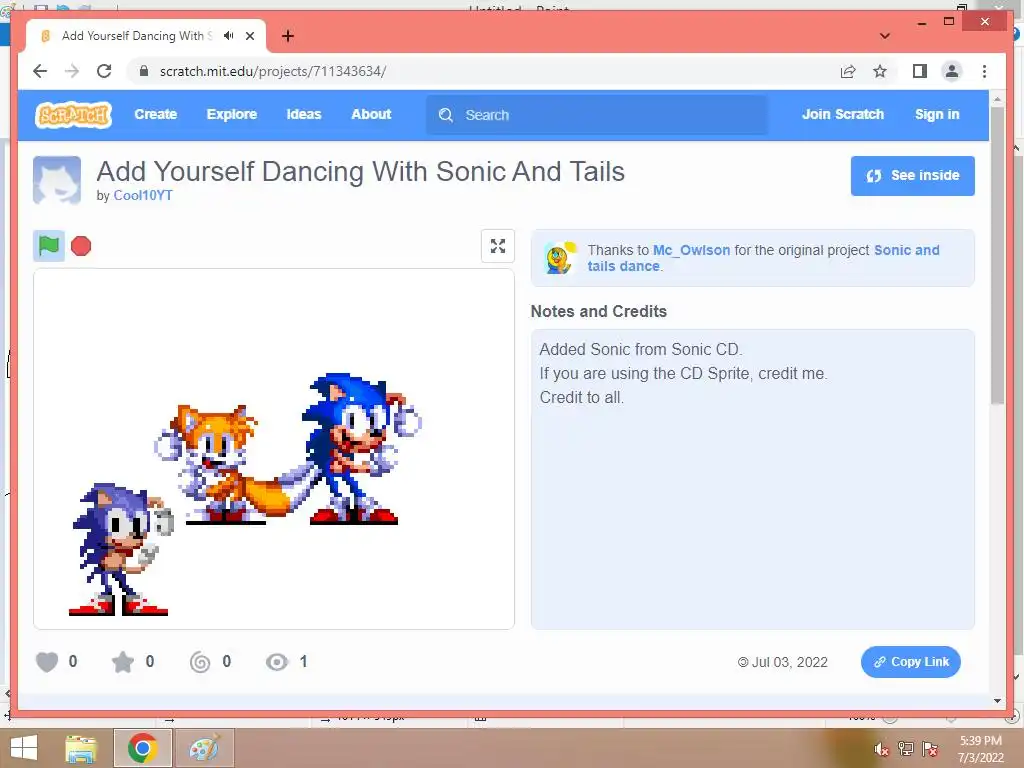Open Cool10YT author profile link
Viewport: 1024px width, 768px height.
tap(143, 195)
